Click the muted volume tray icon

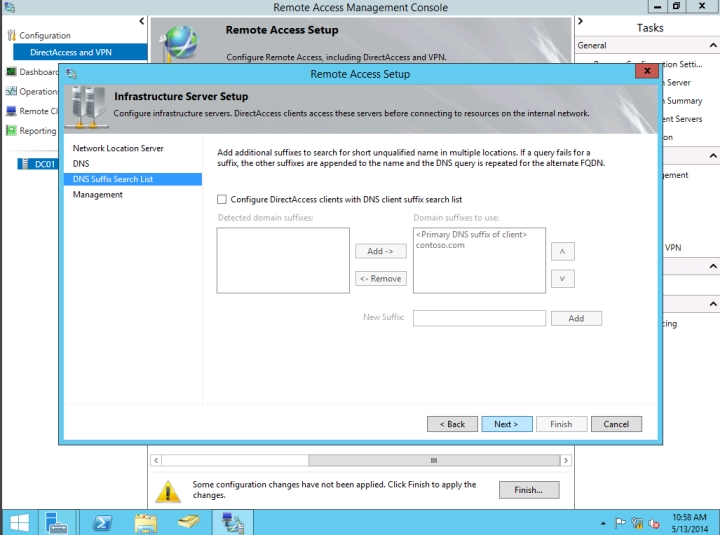(654, 523)
